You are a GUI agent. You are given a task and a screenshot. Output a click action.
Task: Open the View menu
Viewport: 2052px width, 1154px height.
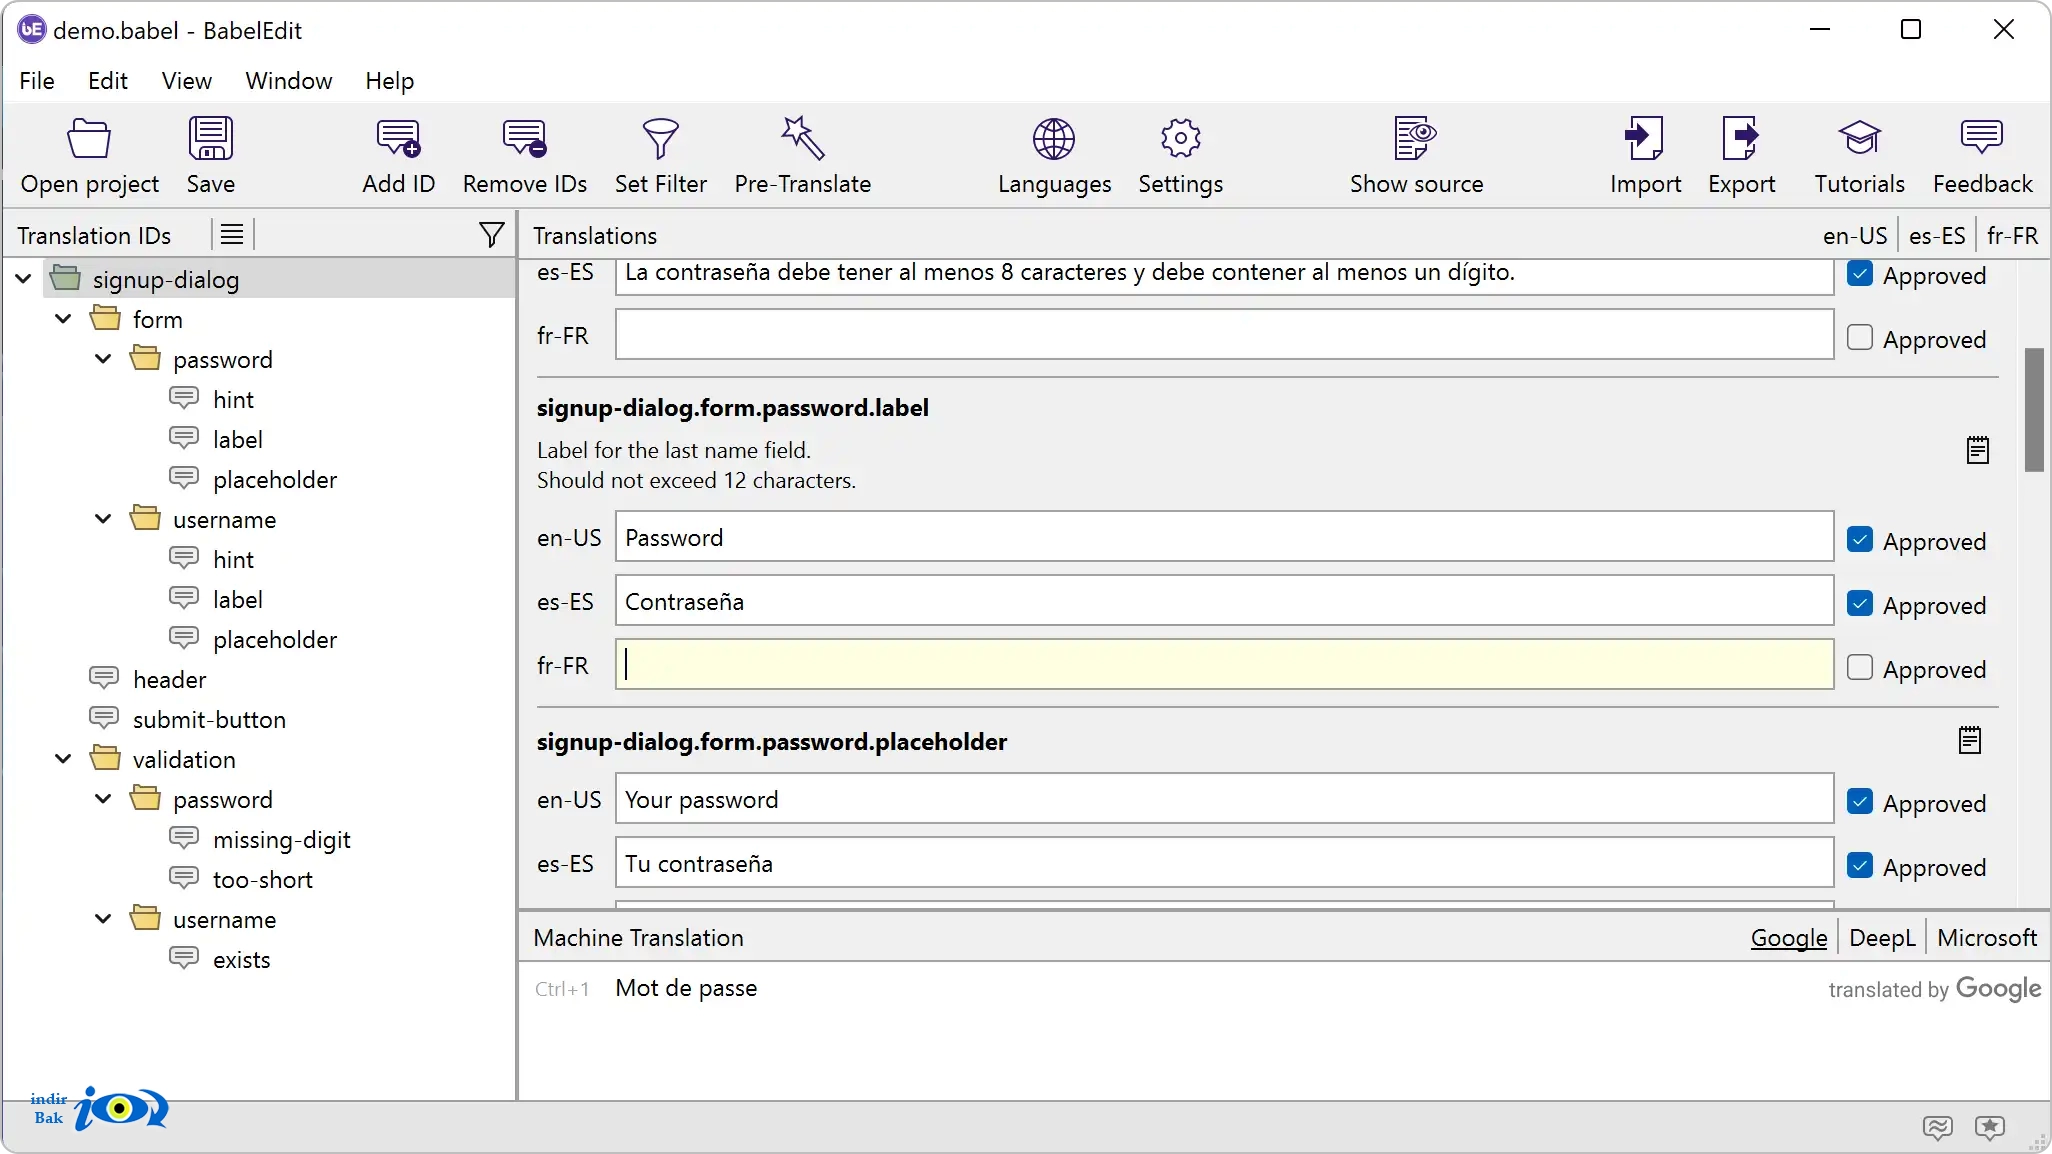point(187,81)
